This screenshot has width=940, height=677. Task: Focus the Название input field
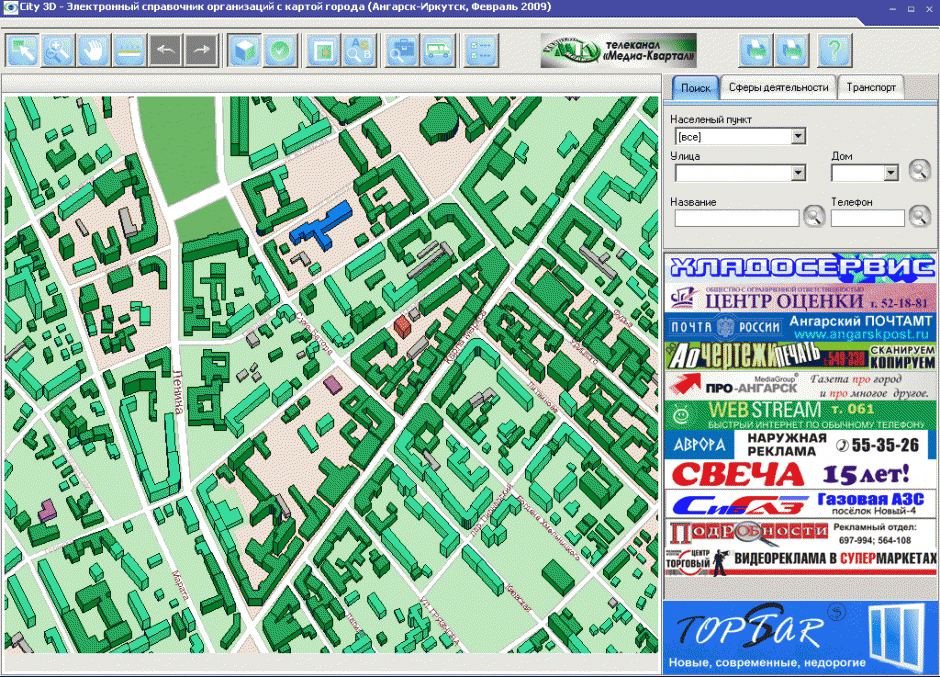(737, 218)
